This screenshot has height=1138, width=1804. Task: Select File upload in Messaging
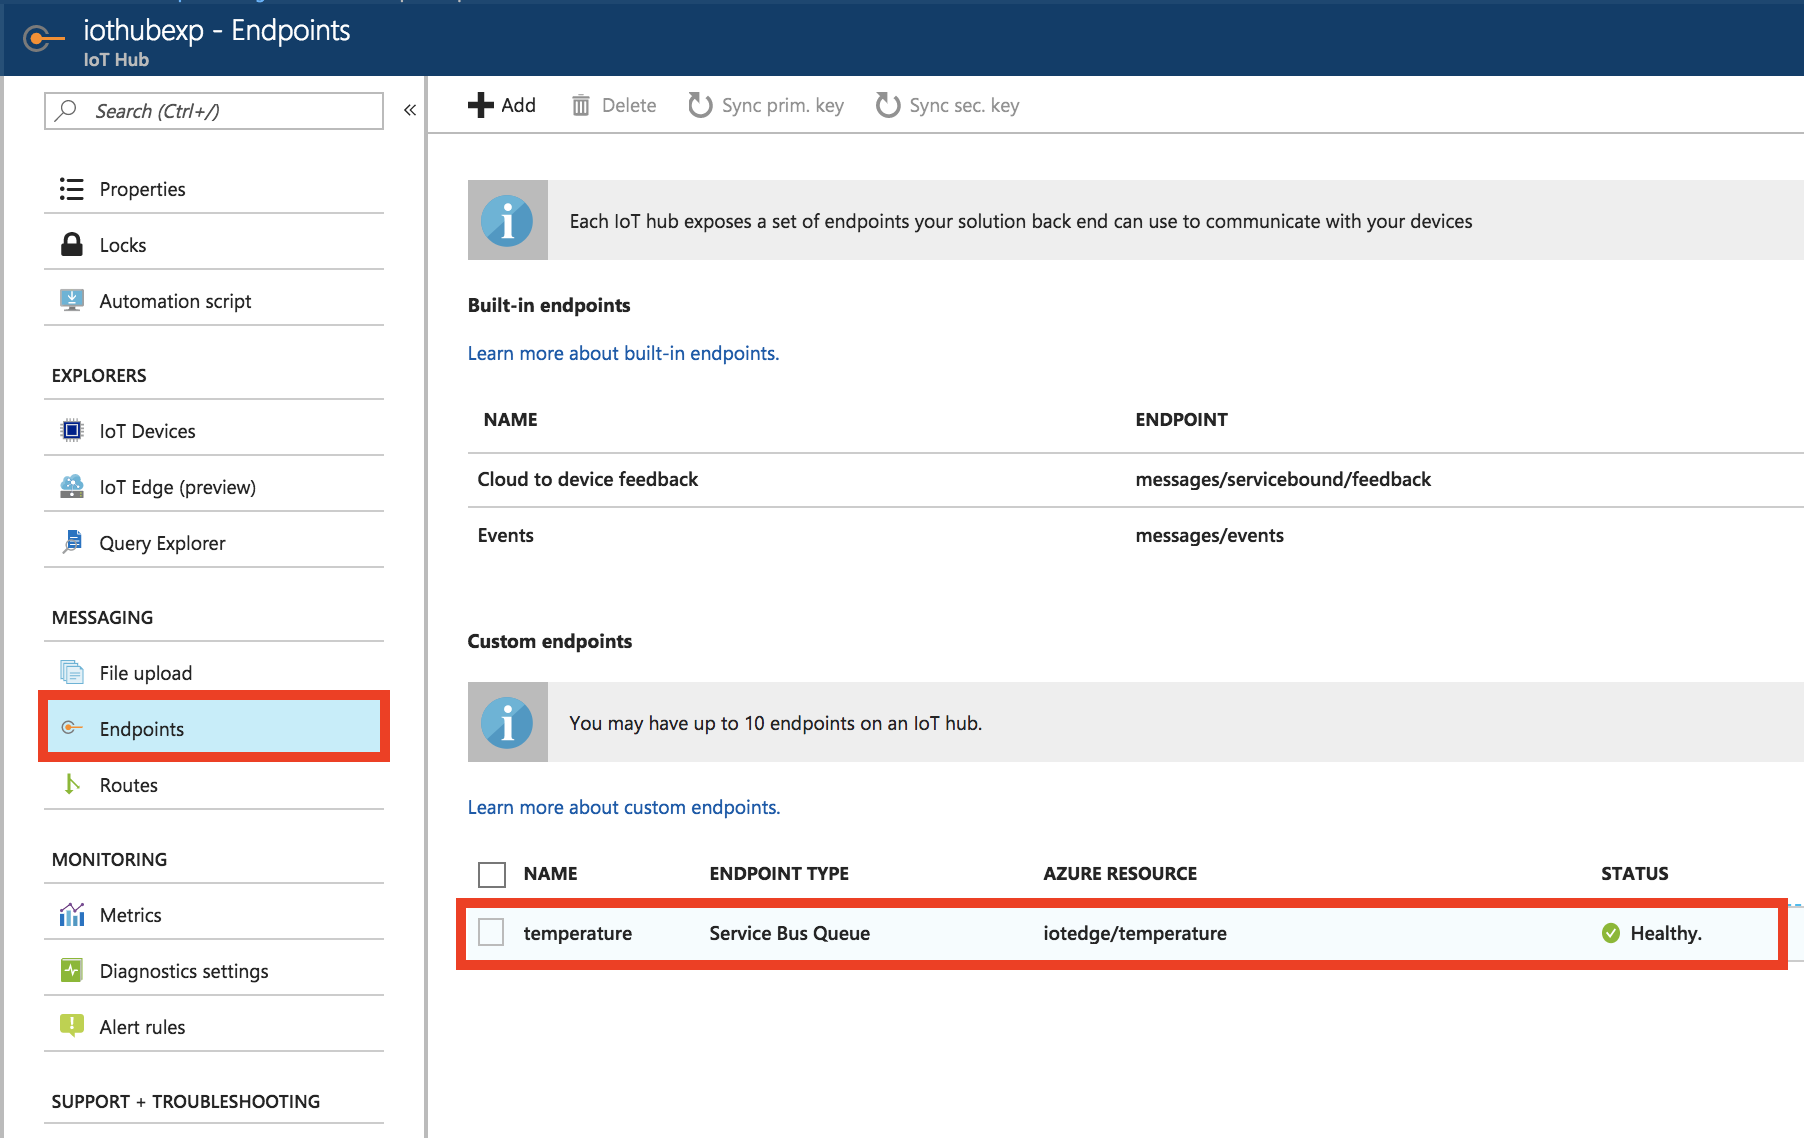tap(214, 673)
